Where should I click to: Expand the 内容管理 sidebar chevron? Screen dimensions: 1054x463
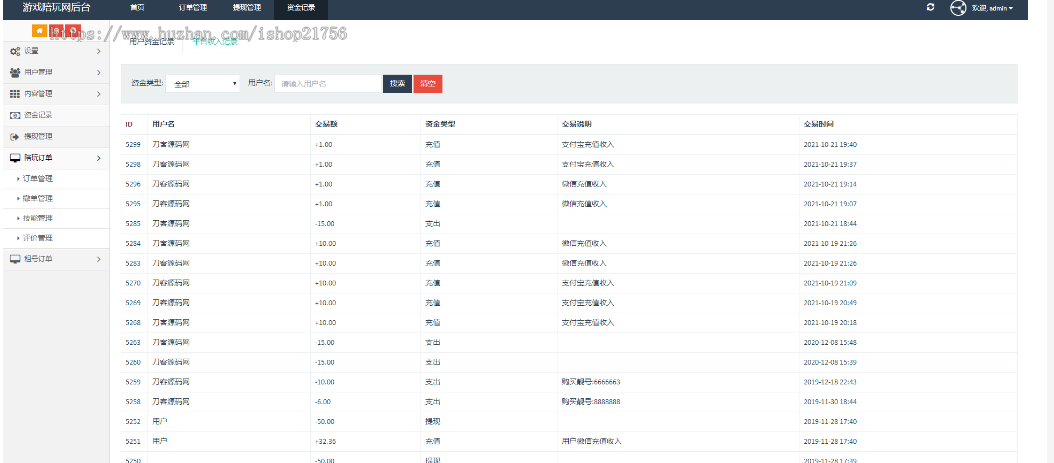pyautogui.click(x=99, y=94)
